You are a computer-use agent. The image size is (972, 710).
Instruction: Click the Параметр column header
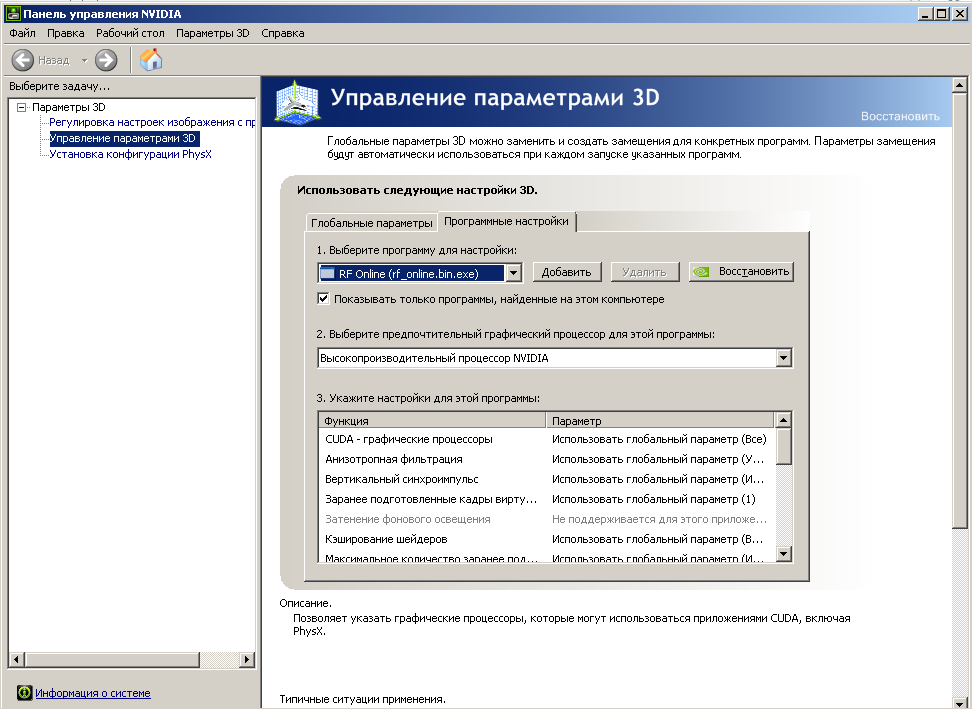660,420
